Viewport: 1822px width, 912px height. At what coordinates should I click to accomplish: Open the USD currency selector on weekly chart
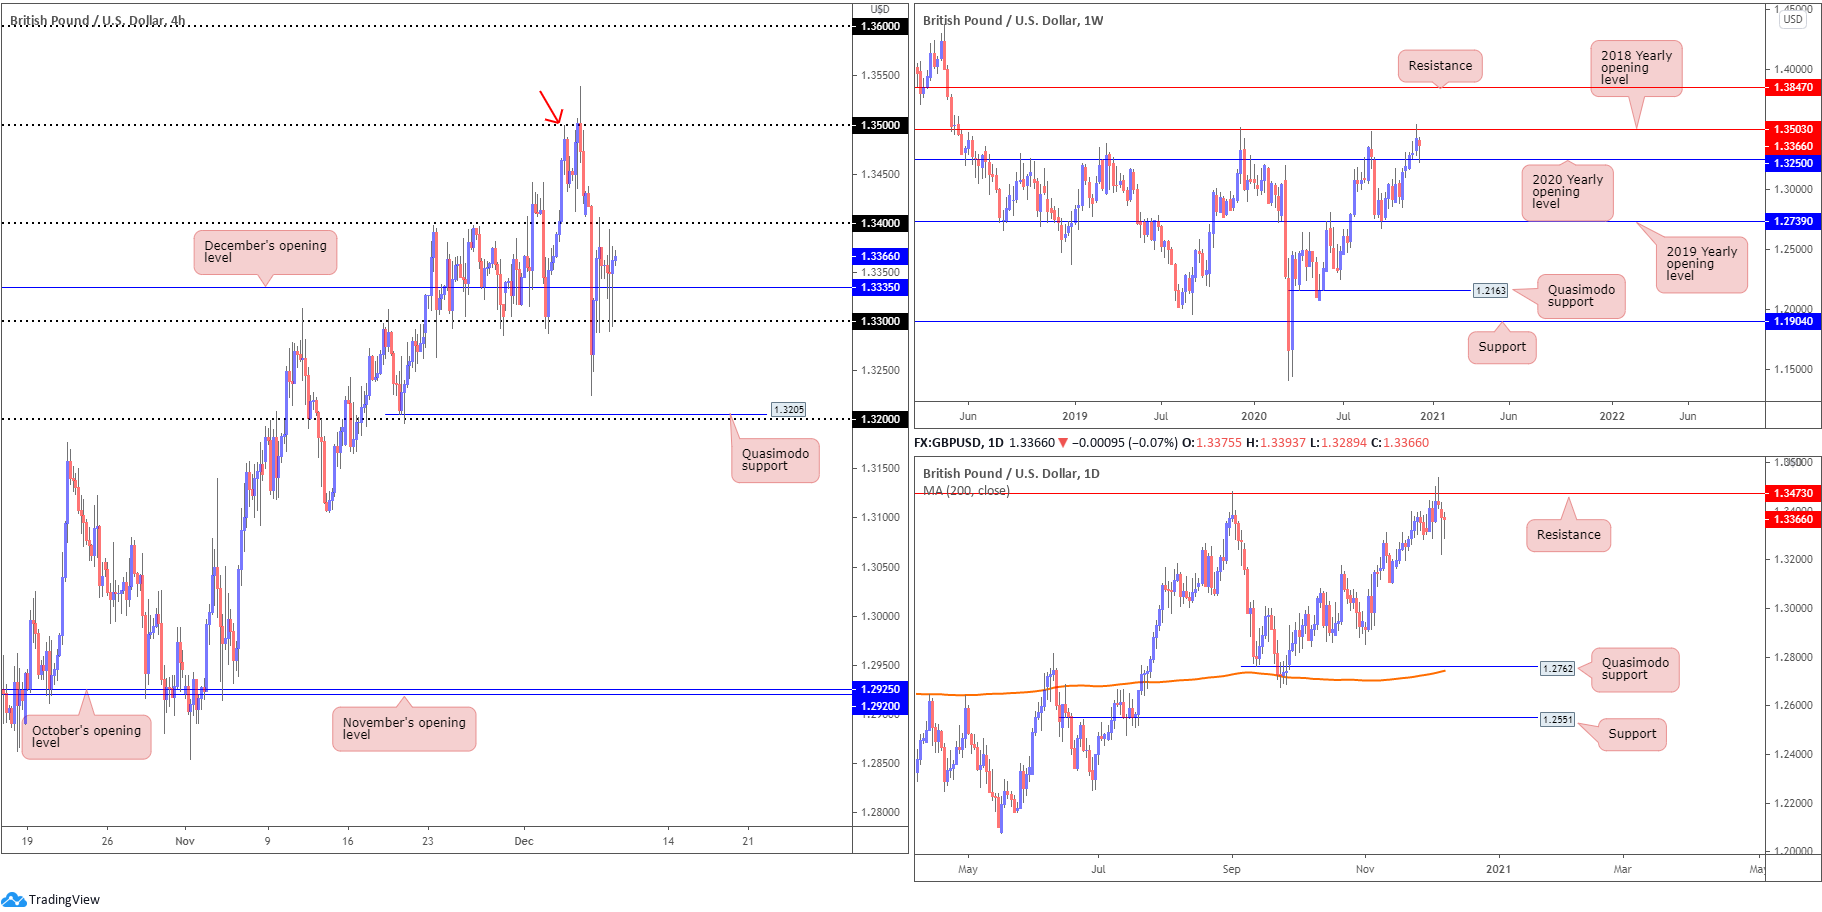[x=1793, y=19]
